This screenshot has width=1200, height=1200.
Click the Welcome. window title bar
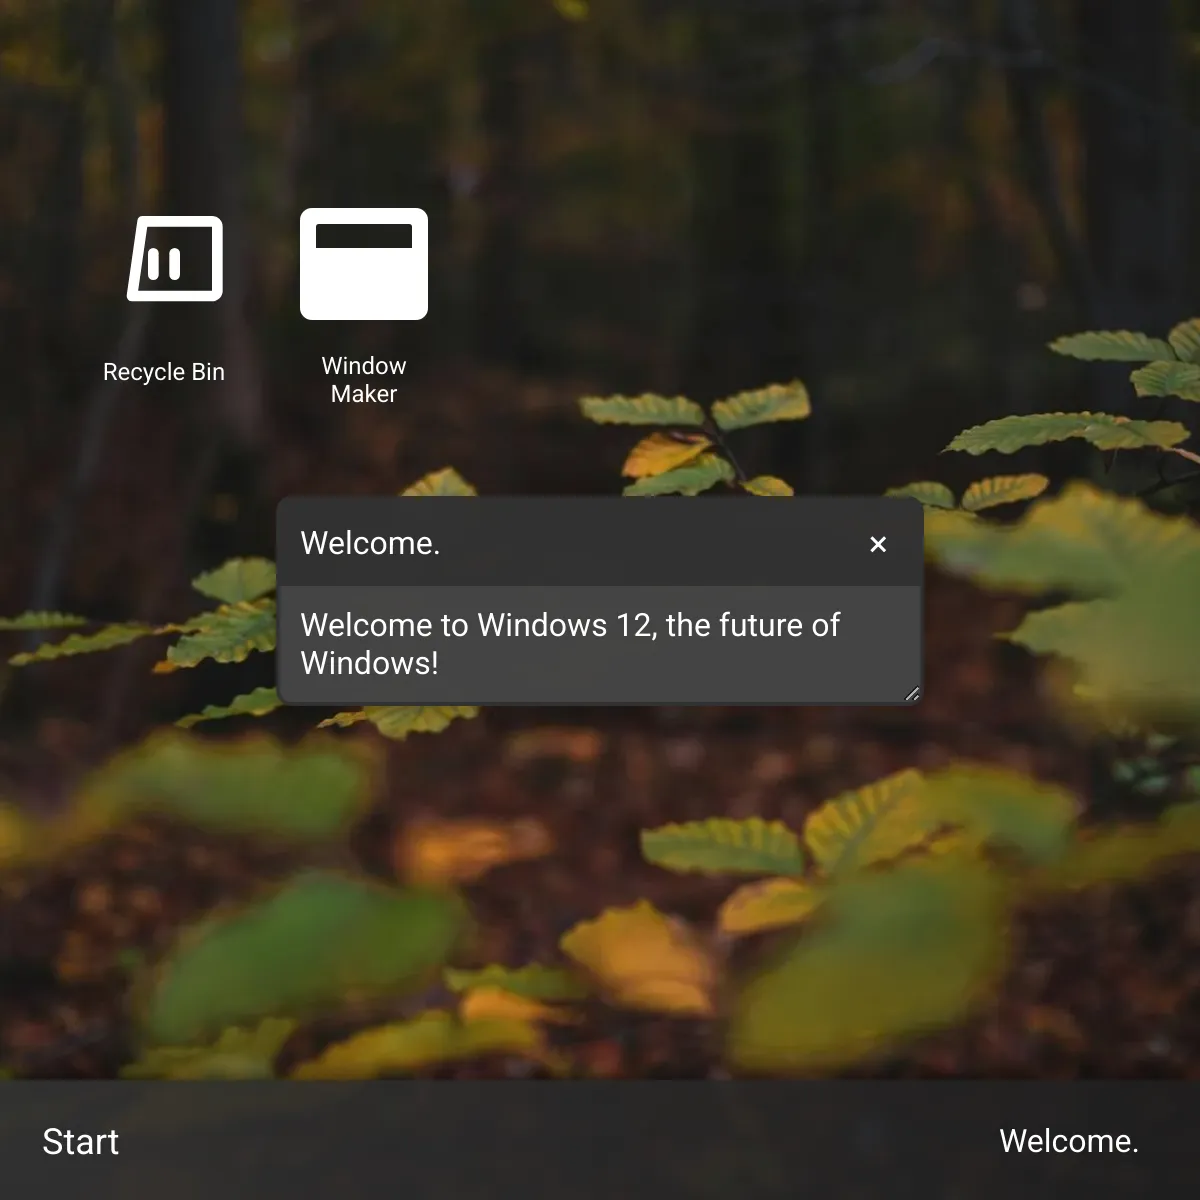599,543
